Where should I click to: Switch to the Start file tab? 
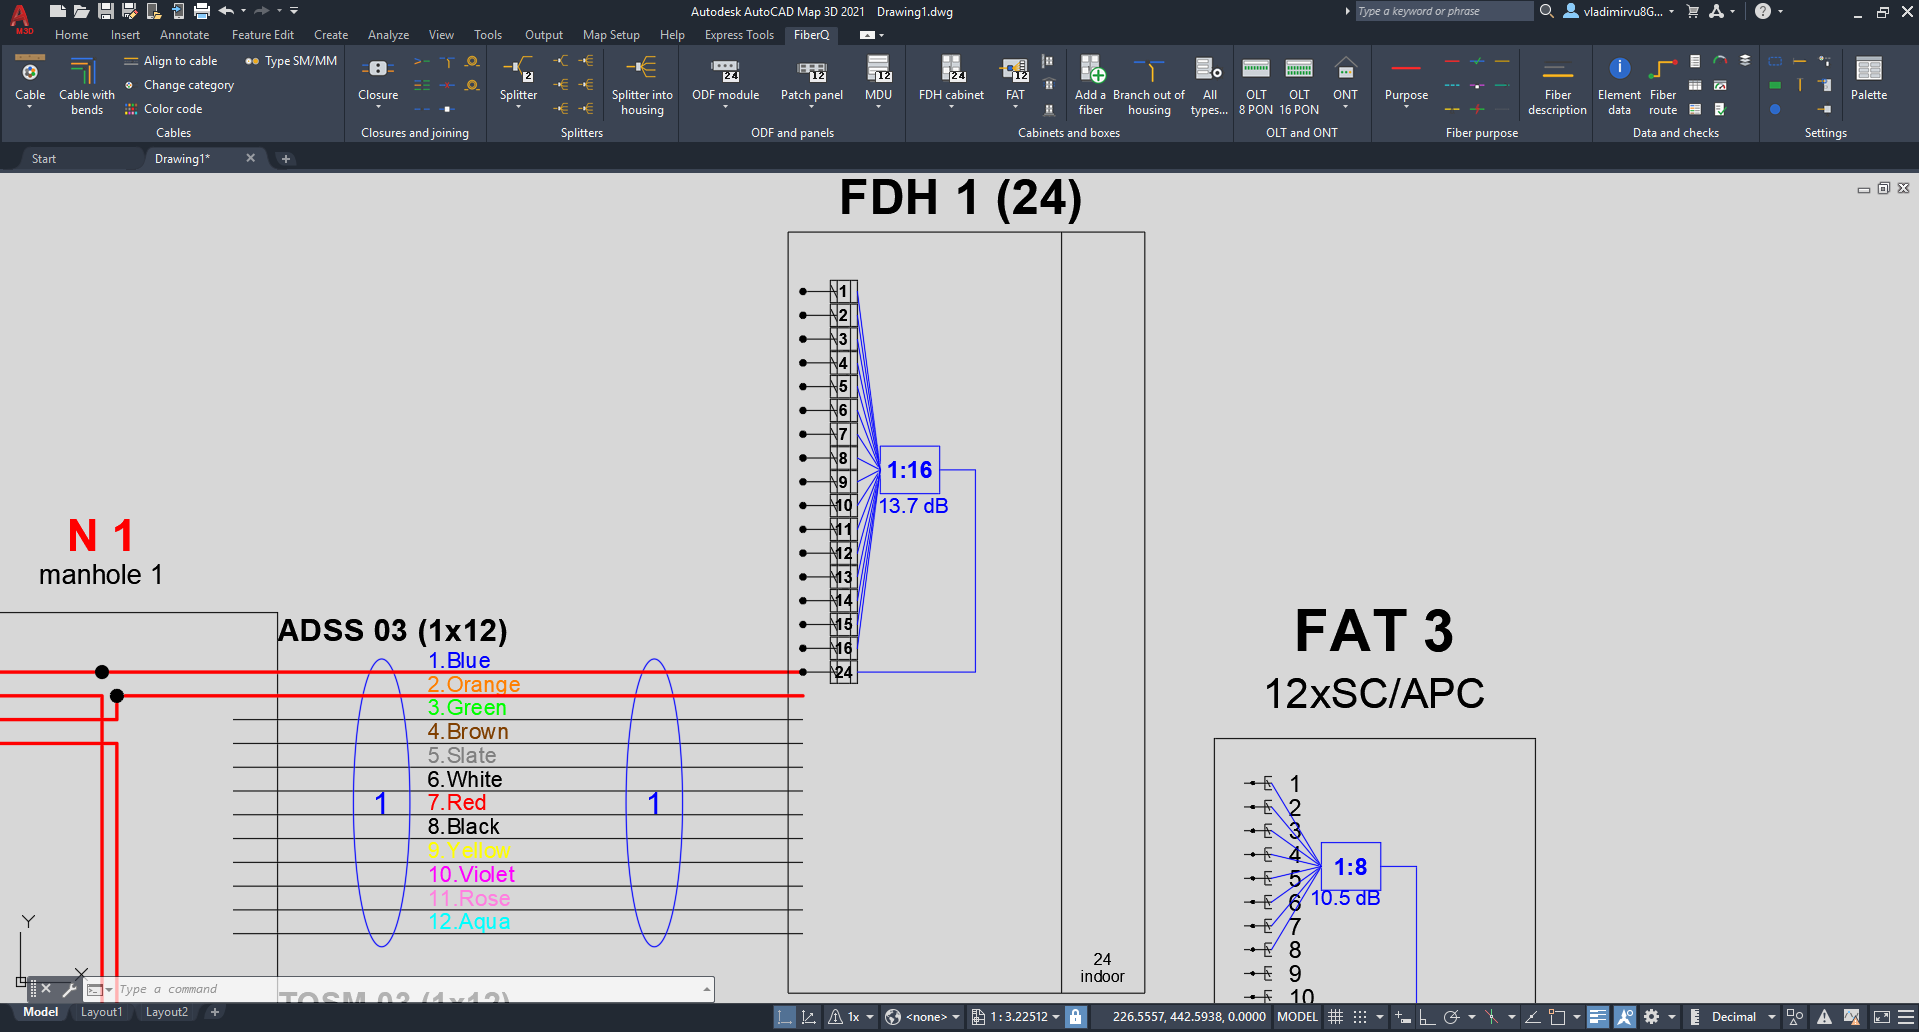click(44, 159)
